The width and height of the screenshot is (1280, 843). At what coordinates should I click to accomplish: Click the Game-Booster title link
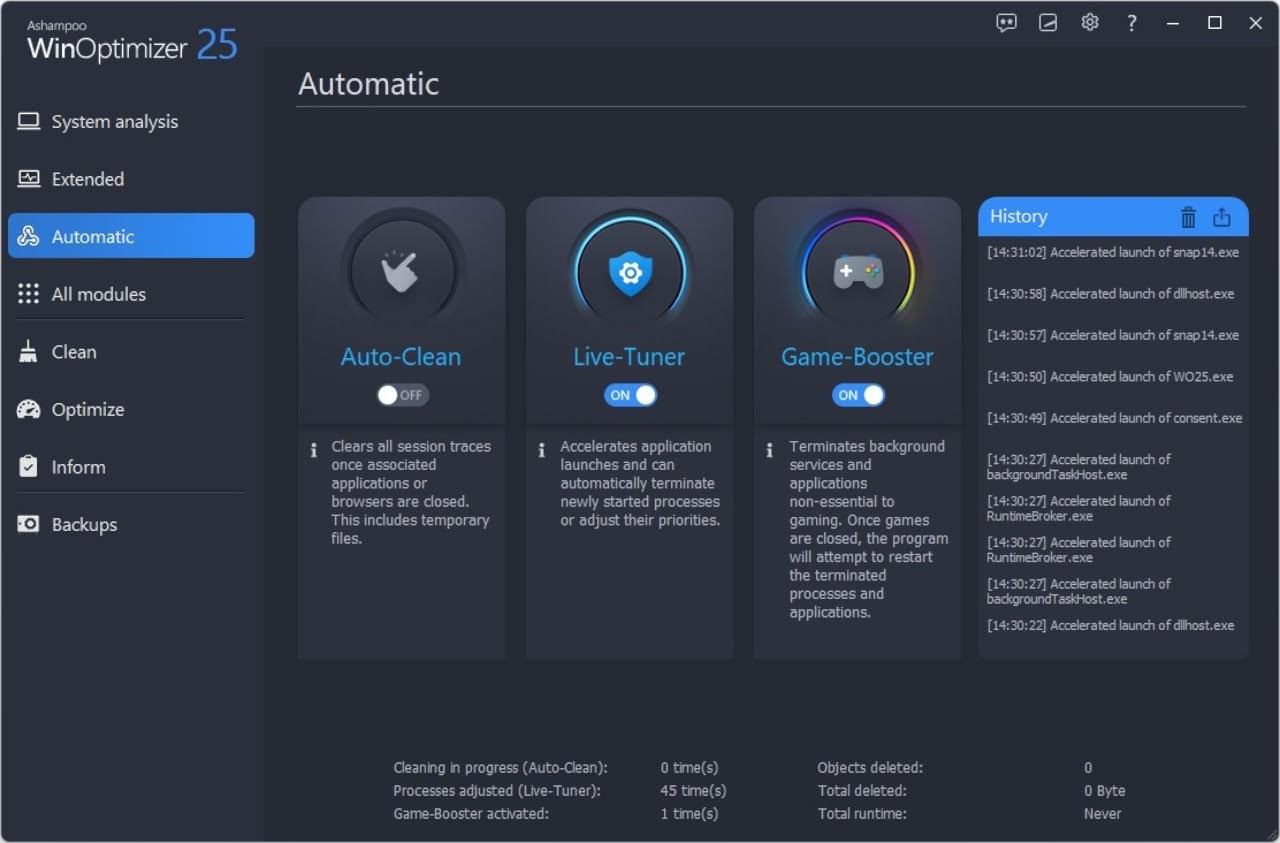(857, 357)
